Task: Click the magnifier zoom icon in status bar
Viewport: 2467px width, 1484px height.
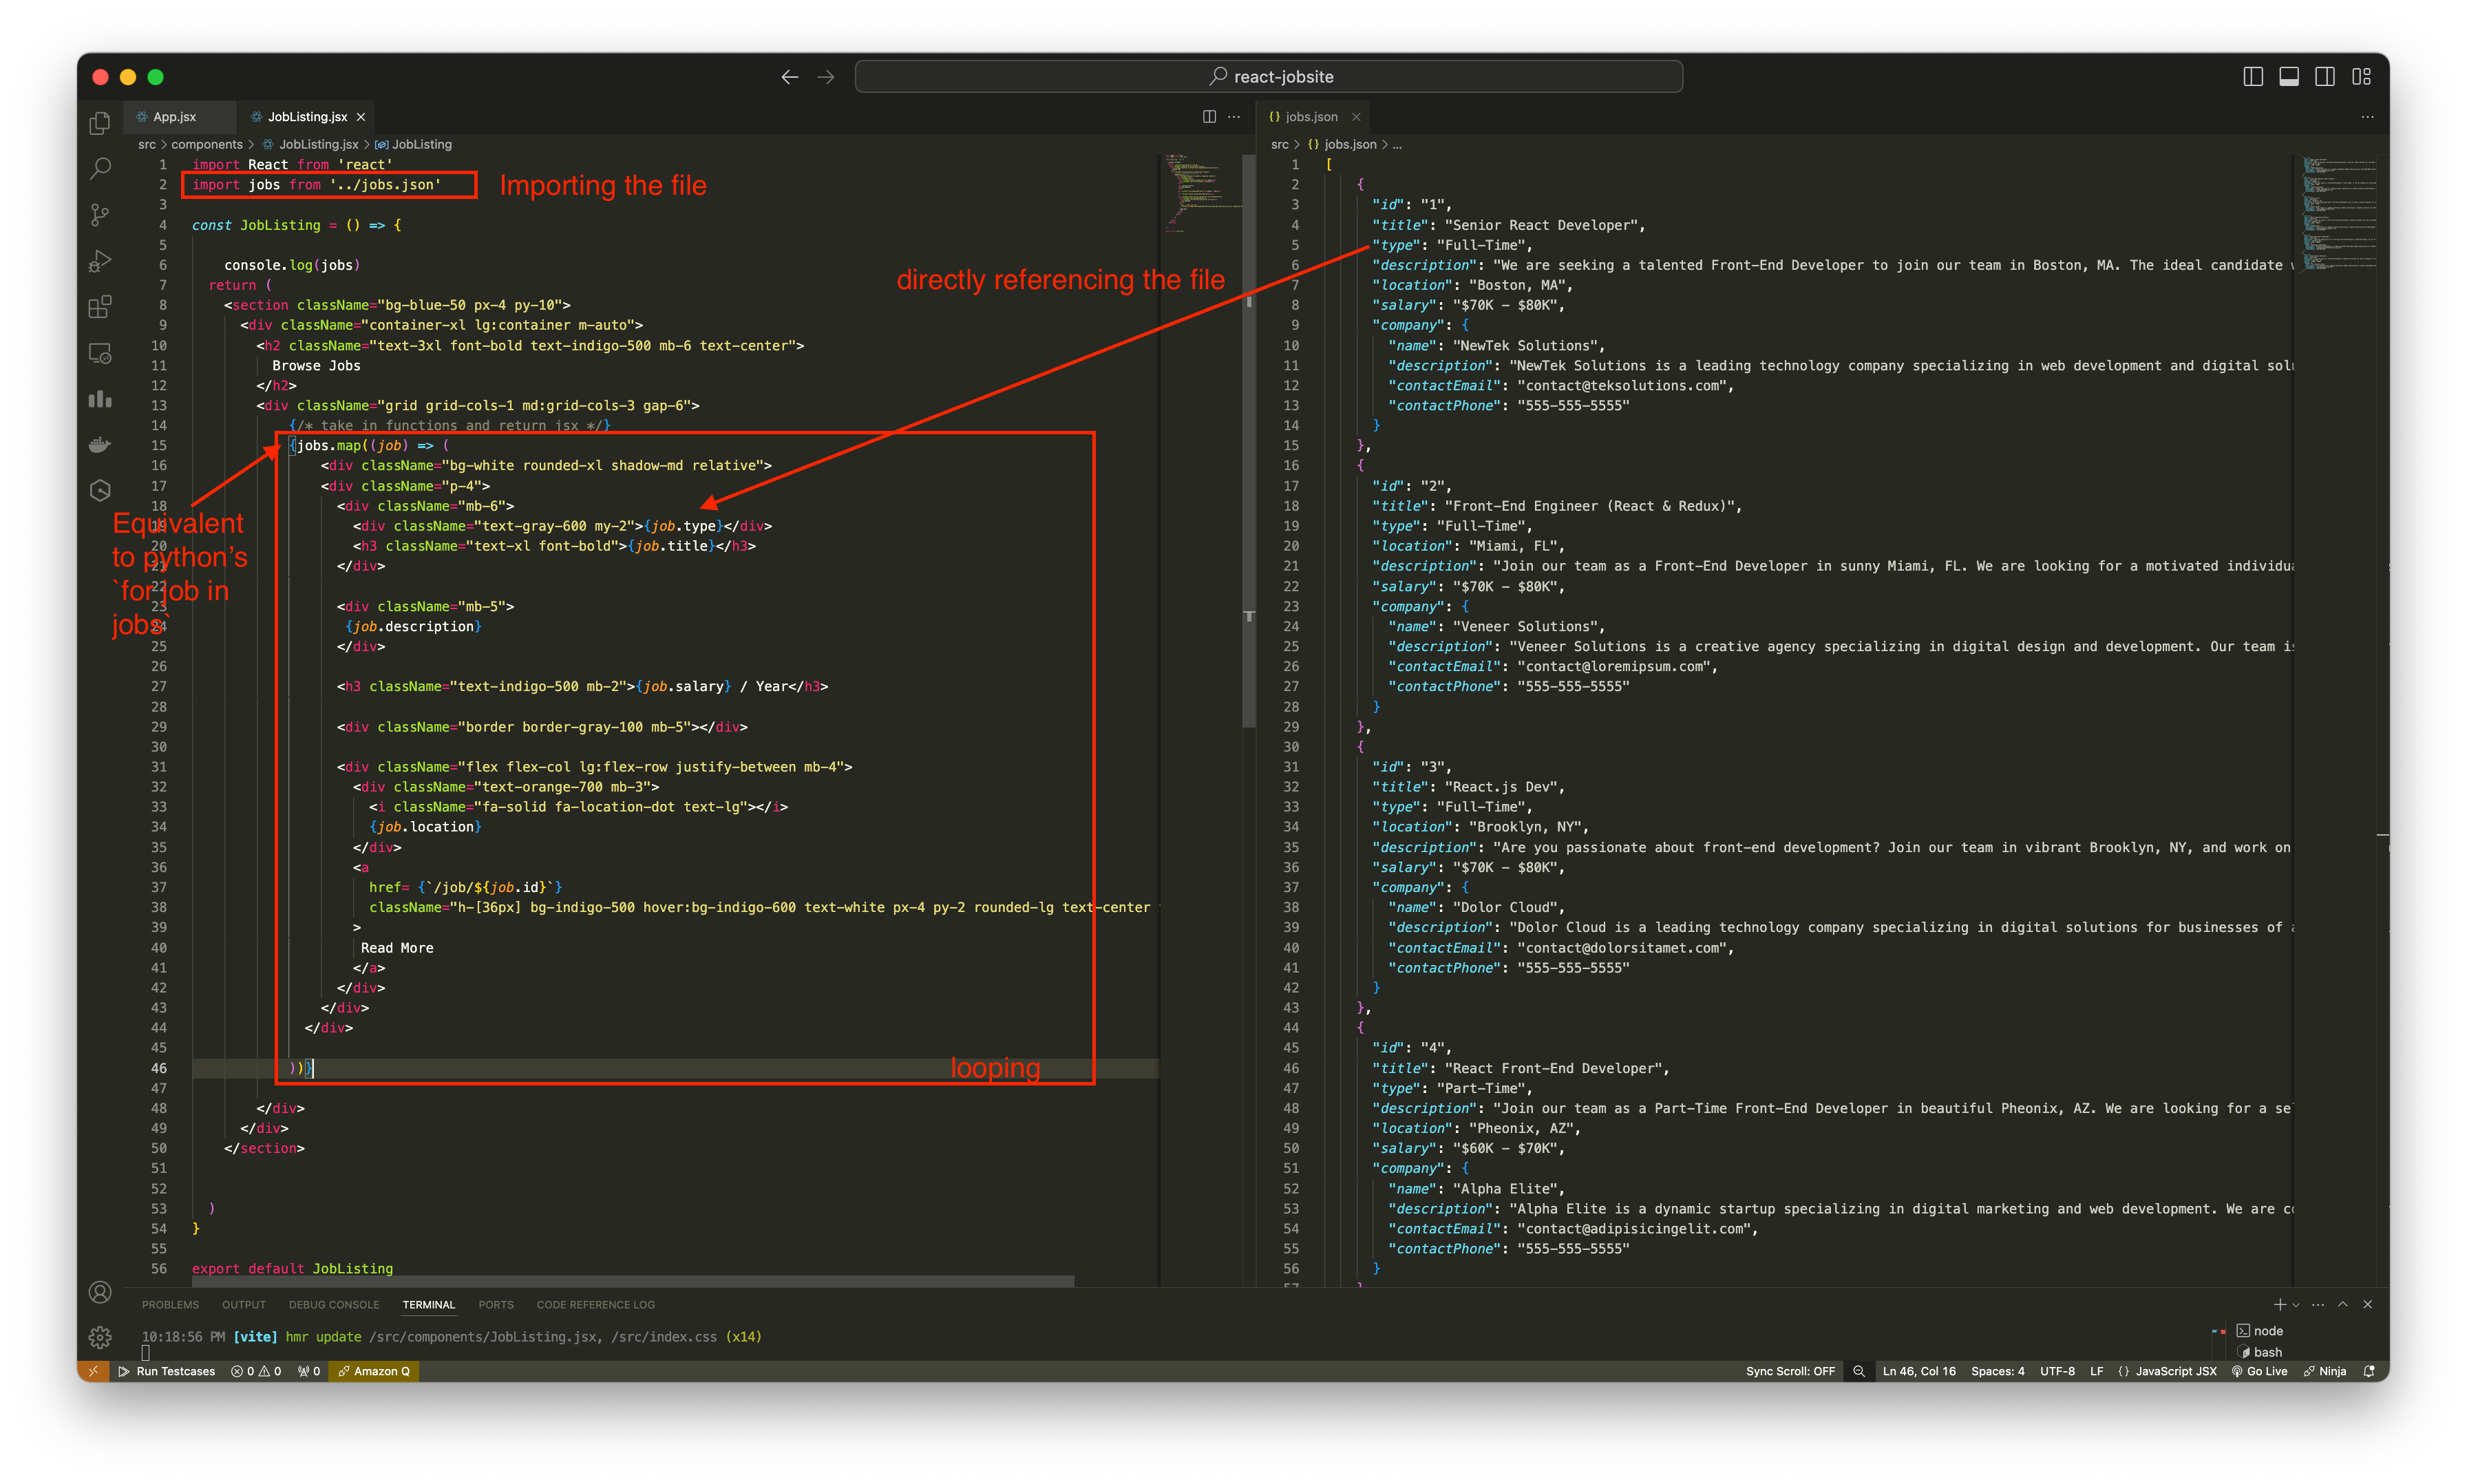Action: point(1859,1371)
